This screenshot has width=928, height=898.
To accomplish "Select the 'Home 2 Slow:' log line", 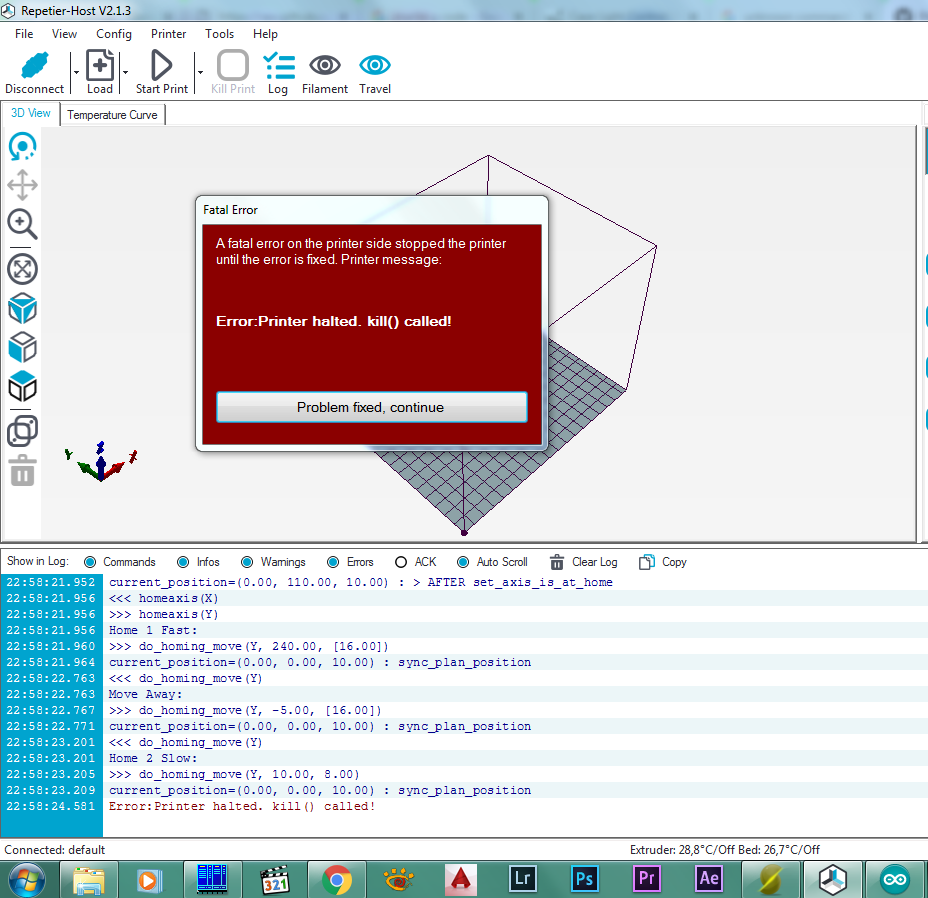I will 153,758.
